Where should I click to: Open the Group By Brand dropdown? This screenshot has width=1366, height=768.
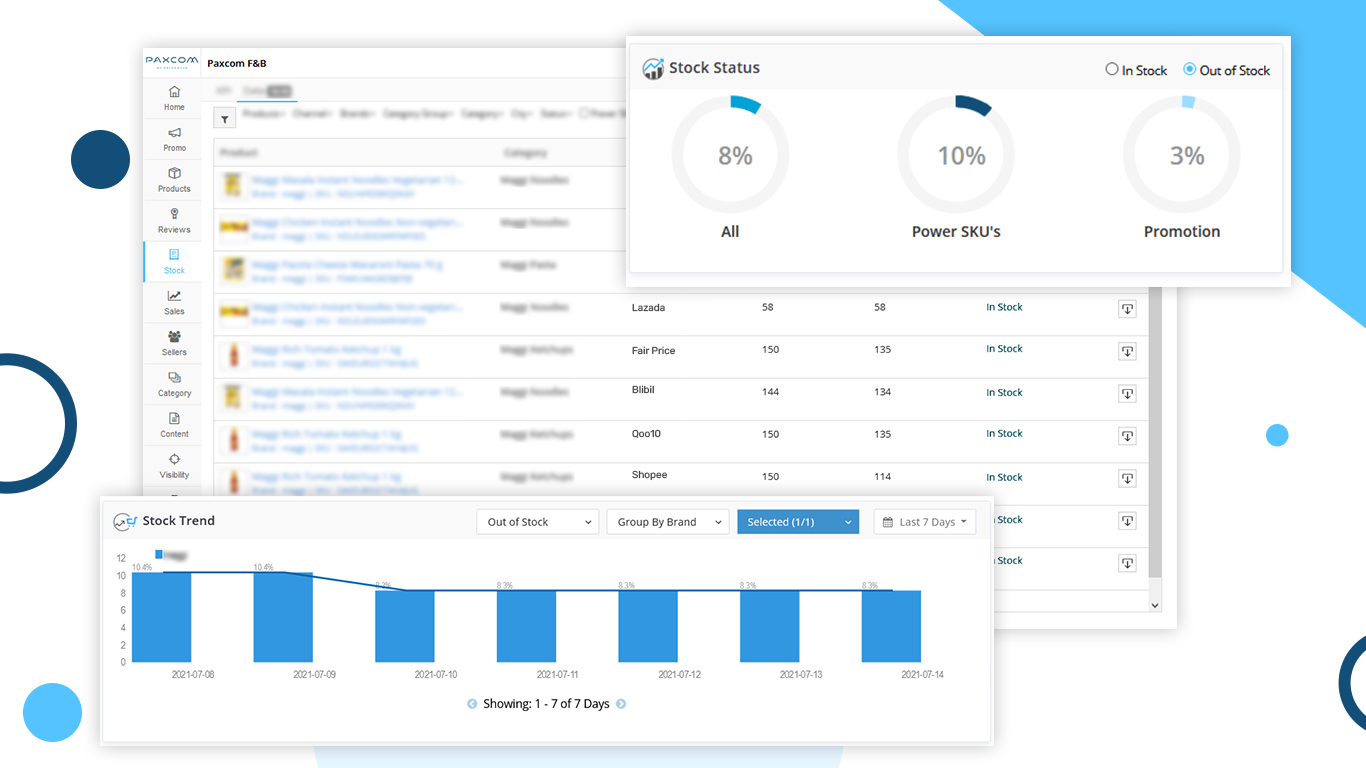[667, 522]
